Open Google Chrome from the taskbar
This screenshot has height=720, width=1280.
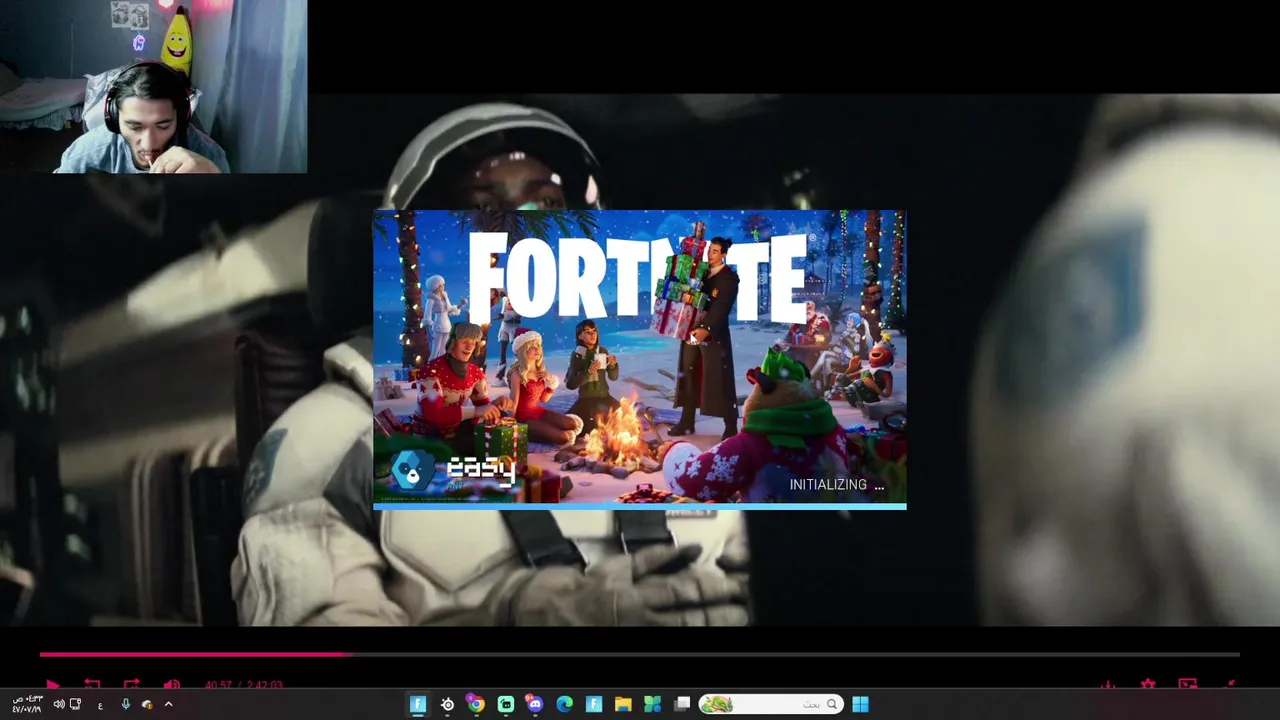(476, 704)
